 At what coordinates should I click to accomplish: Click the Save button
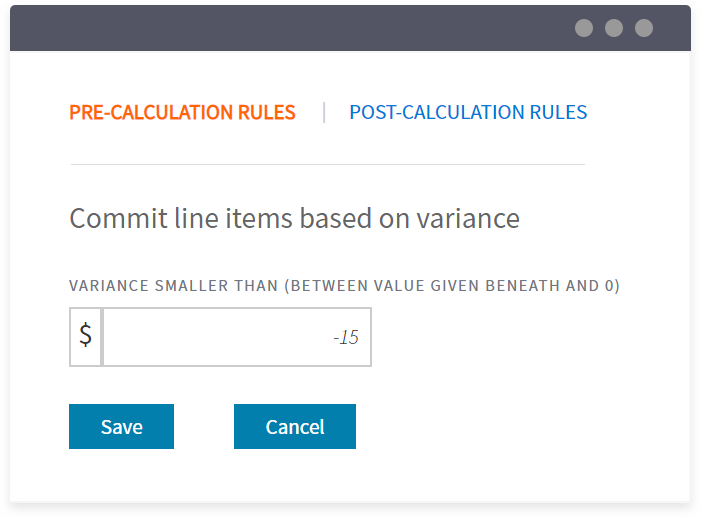coord(121,427)
